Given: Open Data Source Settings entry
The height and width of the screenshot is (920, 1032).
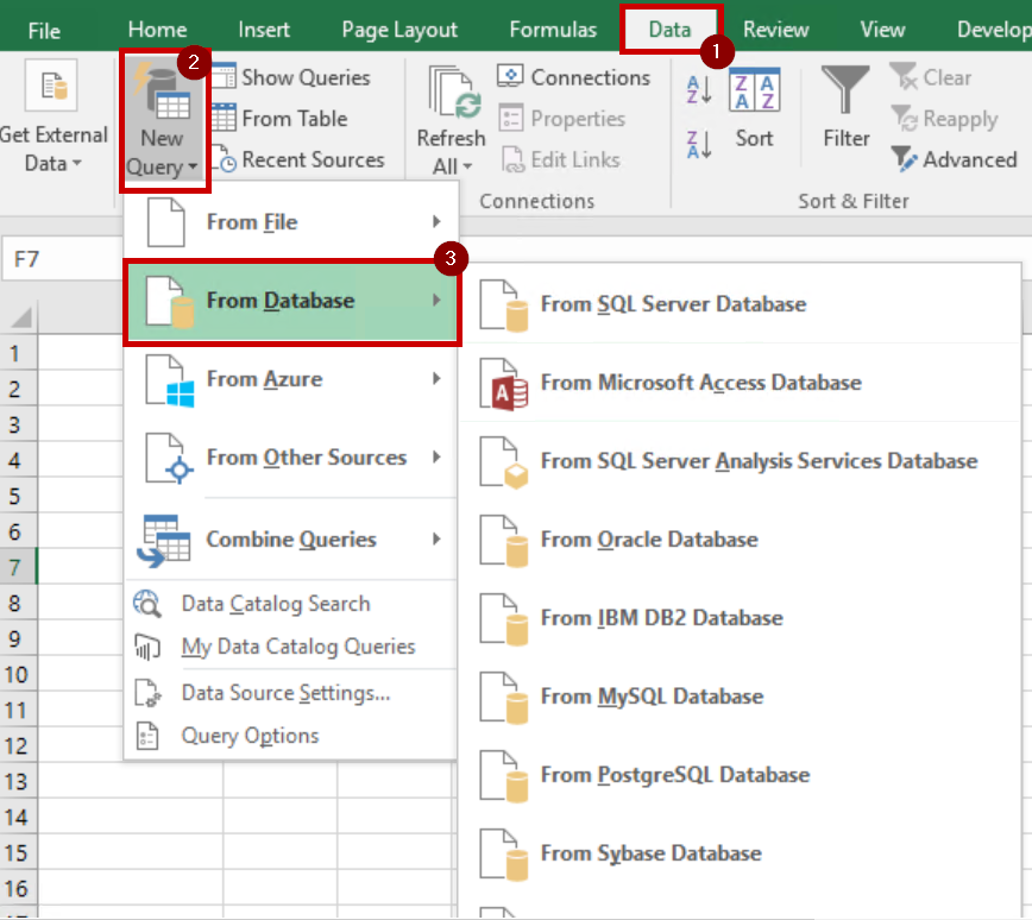Looking at the screenshot, I should click(290, 693).
